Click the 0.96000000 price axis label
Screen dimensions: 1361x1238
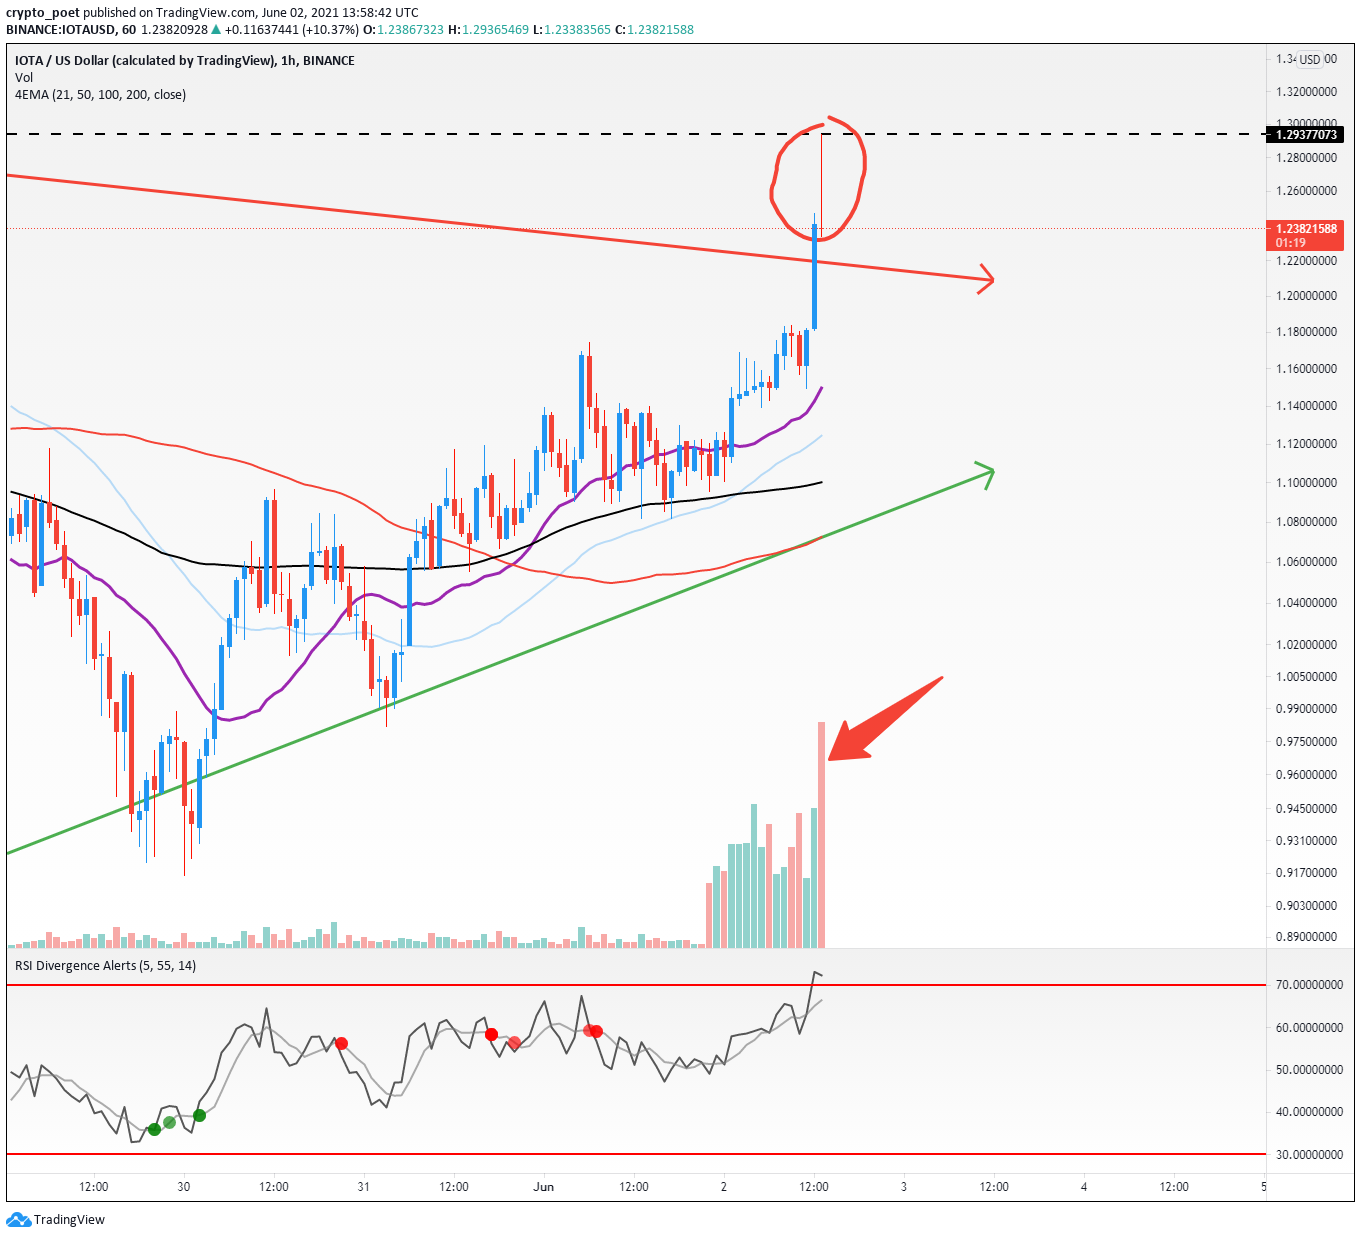[1306, 775]
